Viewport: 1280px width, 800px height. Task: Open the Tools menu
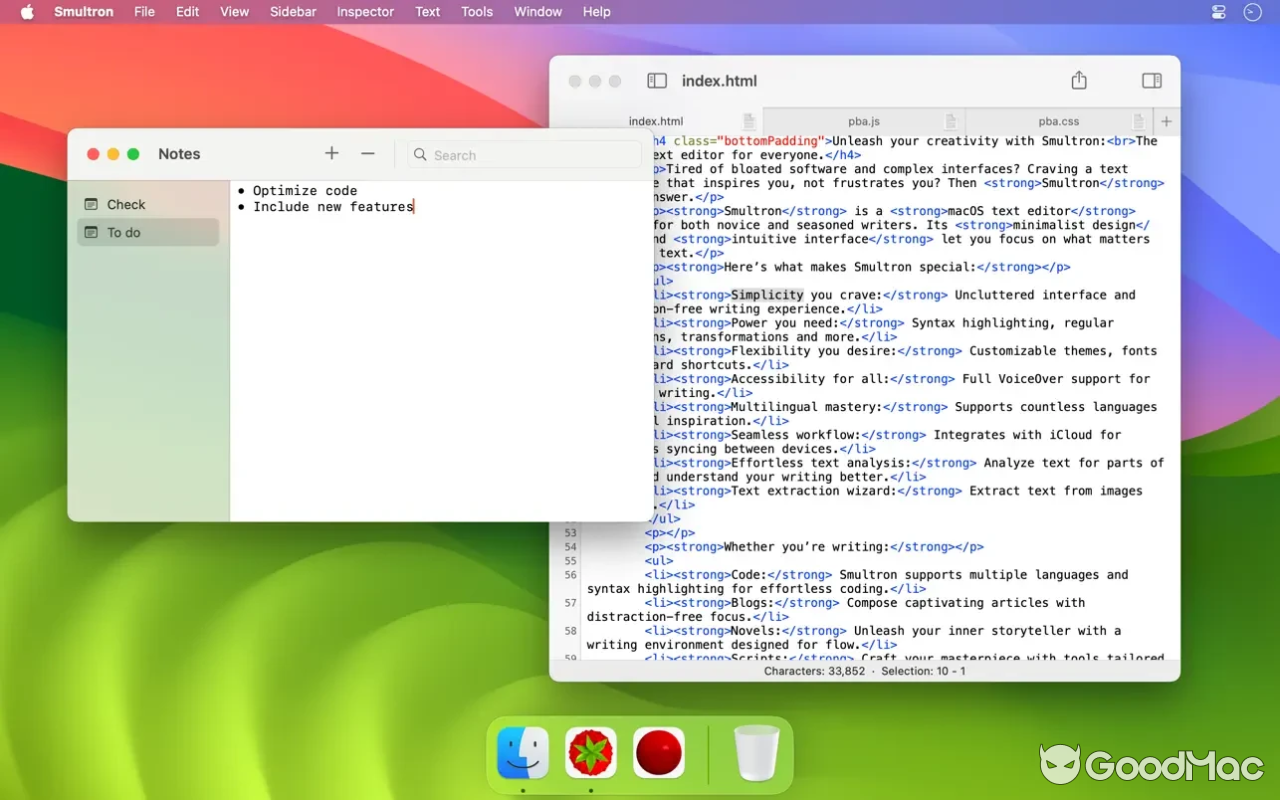click(476, 12)
